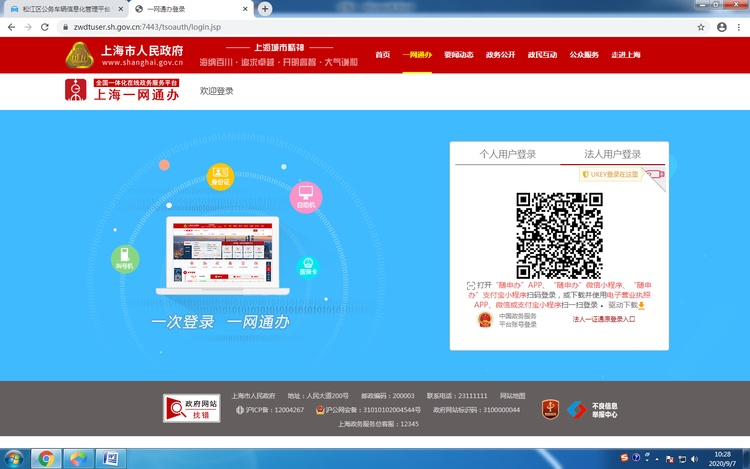Click the 上海政务服务总客服：12345 text
The width and height of the screenshot is (750, 469).
(x=378, y=424)
